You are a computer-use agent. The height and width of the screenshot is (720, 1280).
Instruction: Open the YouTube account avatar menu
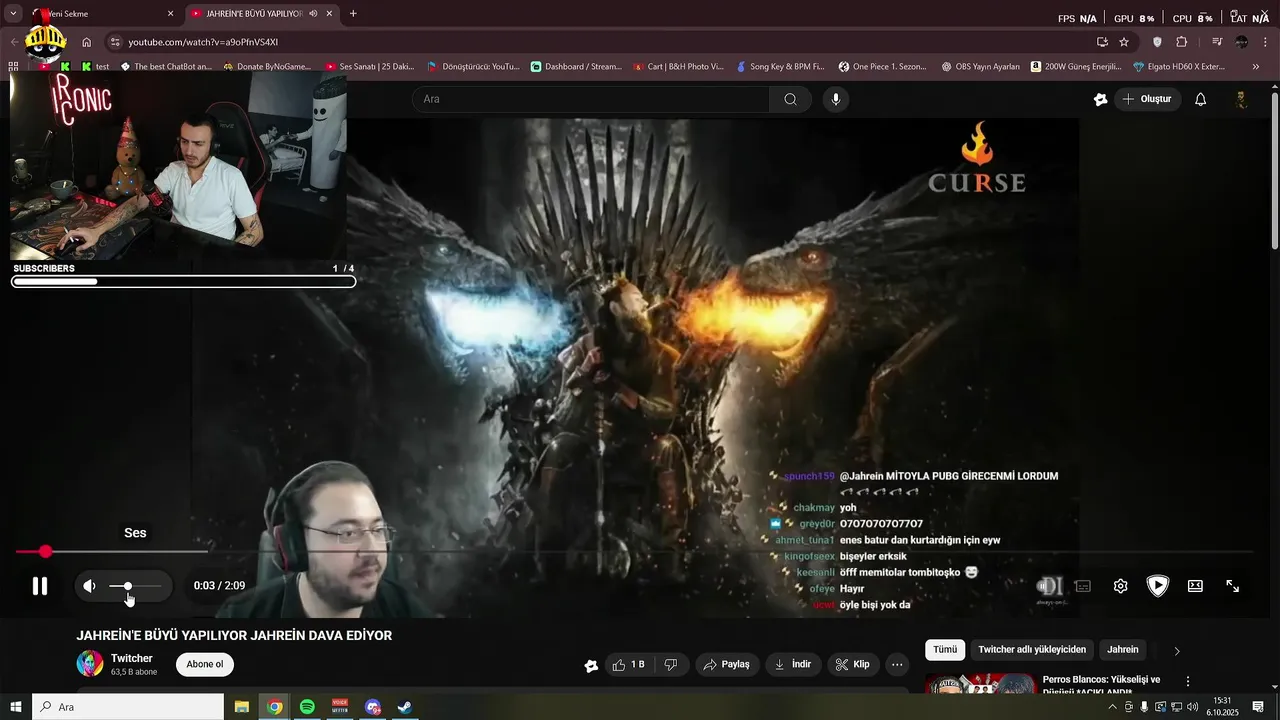(1241, 99)
